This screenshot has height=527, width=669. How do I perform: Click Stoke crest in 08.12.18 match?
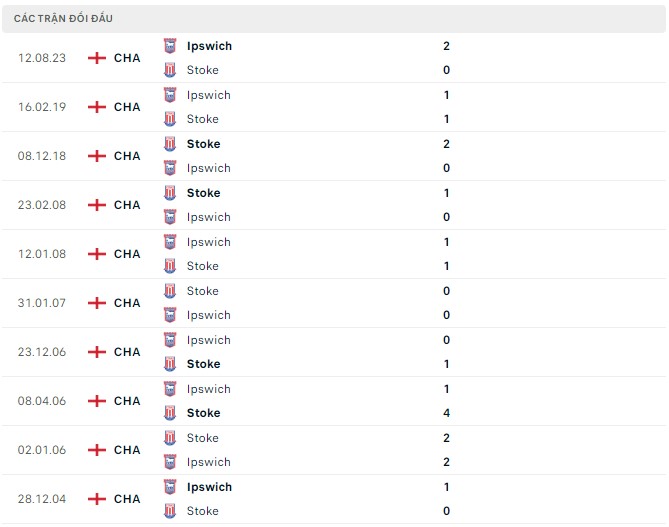point(170,144)
